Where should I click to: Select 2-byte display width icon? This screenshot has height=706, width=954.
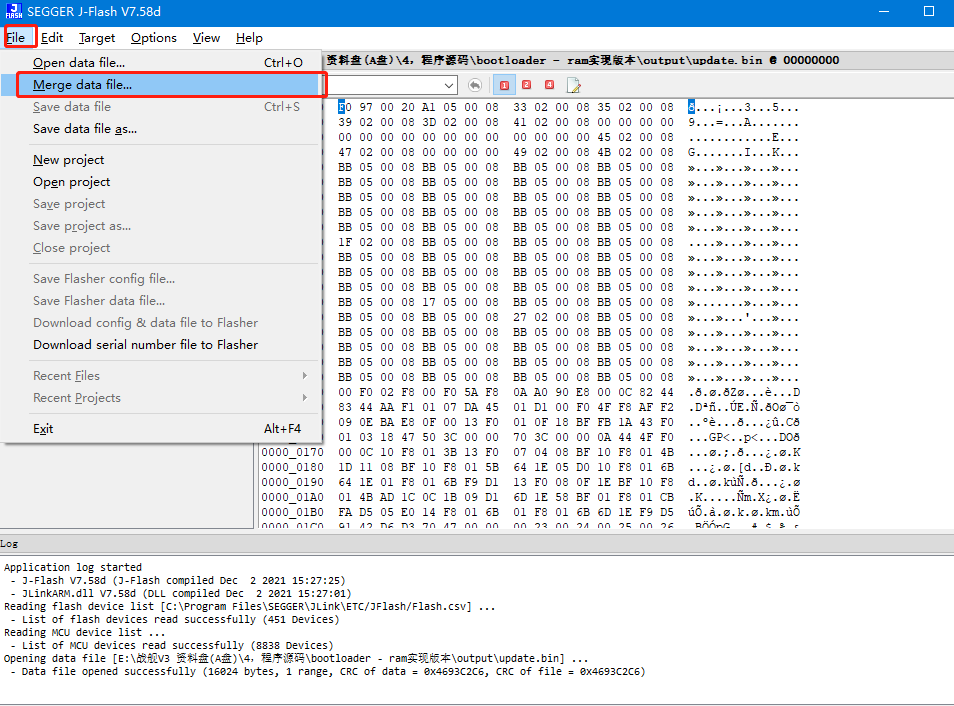coord(527,85)
